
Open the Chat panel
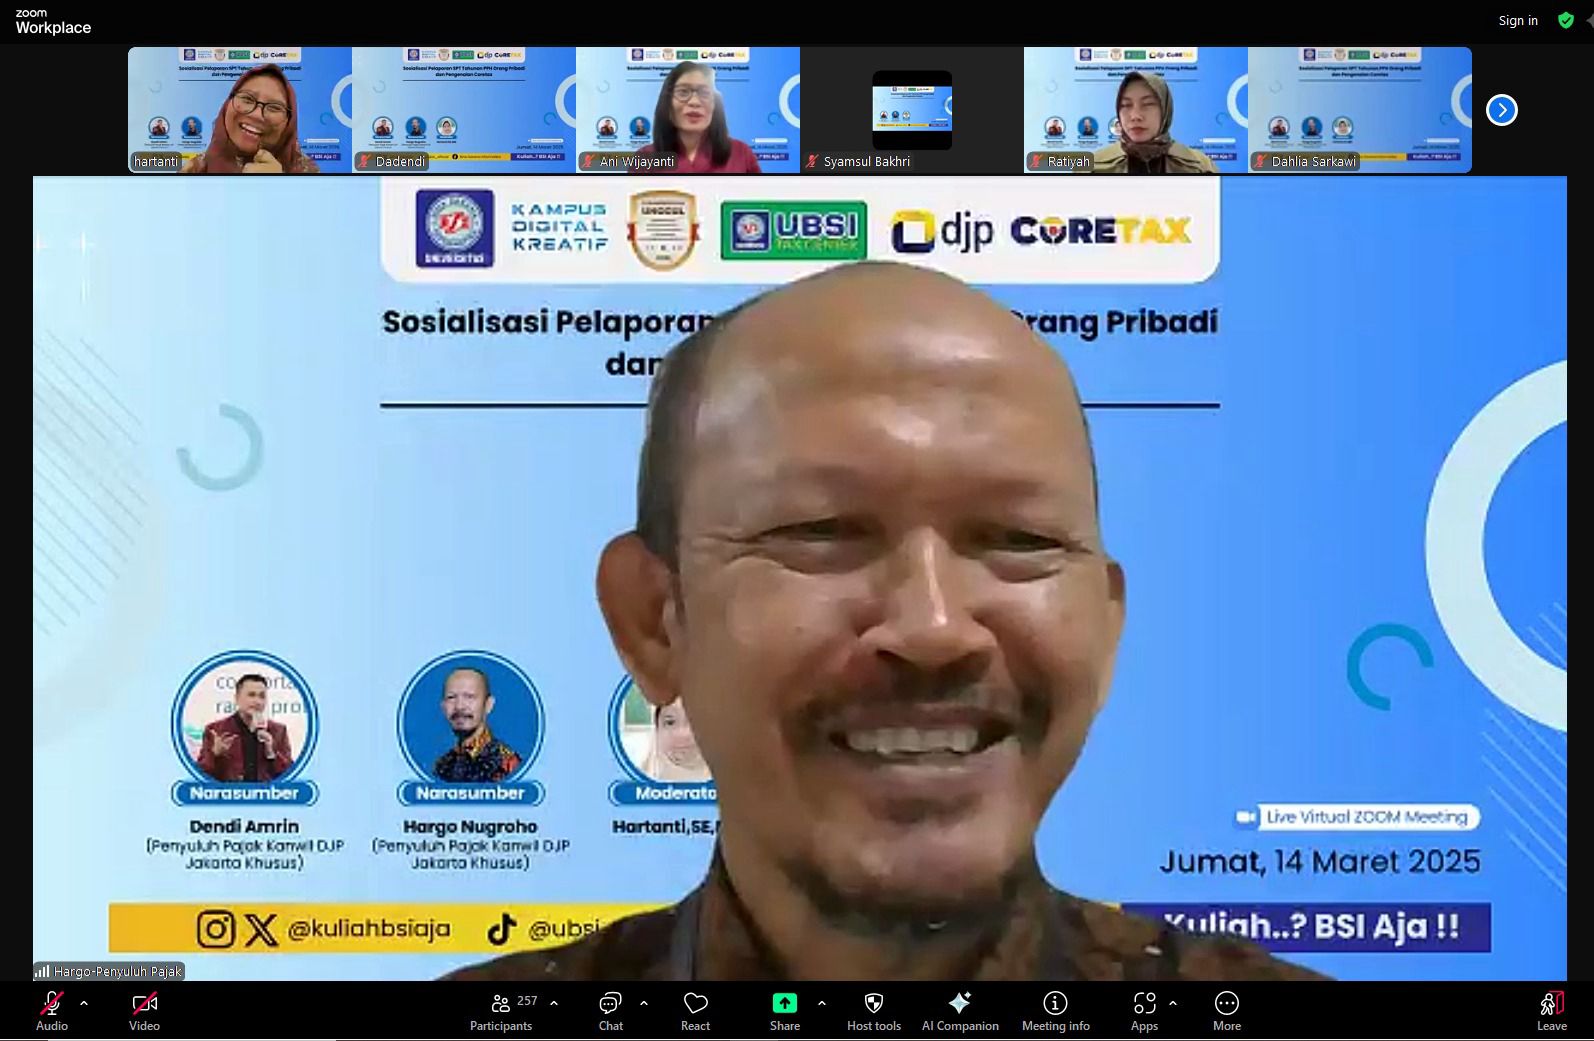pyautogui.click(x=610, y=1010)
